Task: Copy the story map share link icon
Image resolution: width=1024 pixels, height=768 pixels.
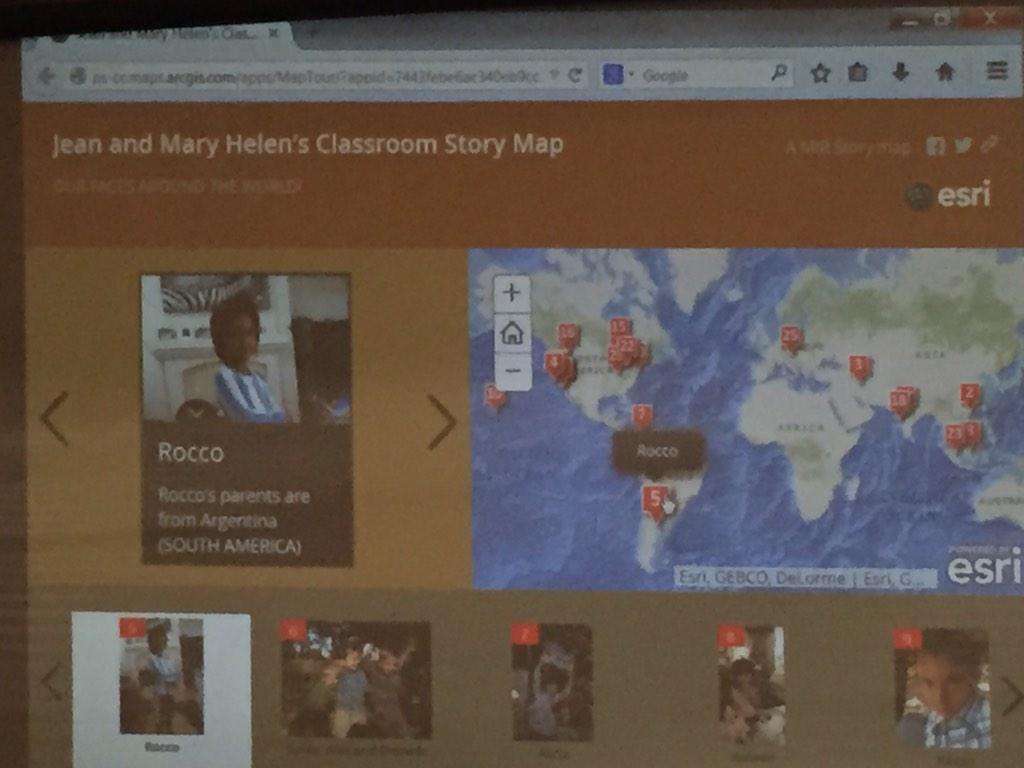Action: [x=989, y=144]
